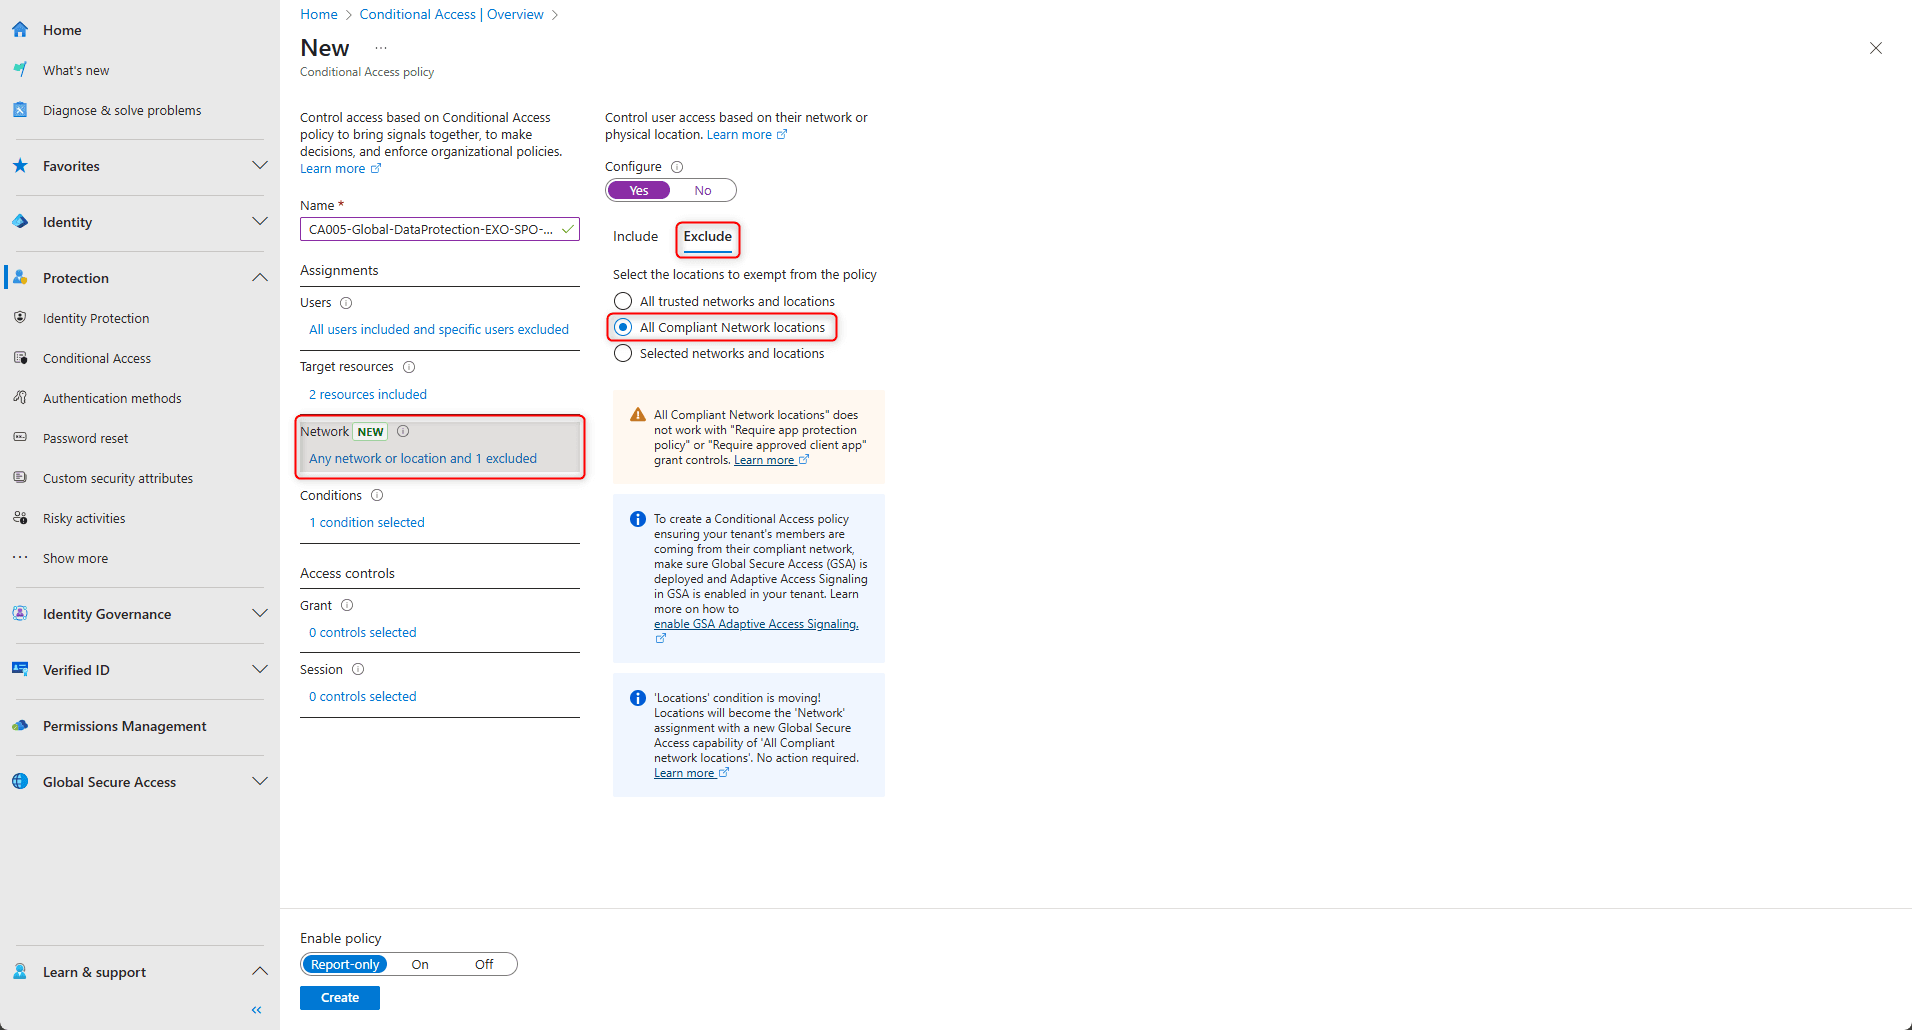
Task: Click the Identity Protection icon
Action: click(x=20, y=318)
